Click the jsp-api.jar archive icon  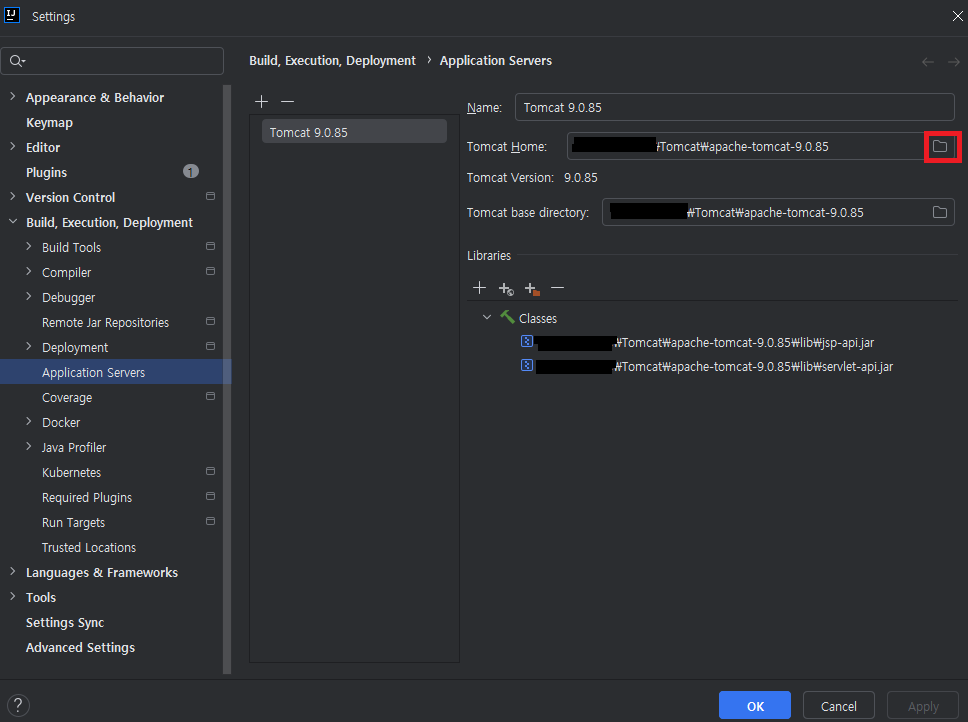point(527,341)
